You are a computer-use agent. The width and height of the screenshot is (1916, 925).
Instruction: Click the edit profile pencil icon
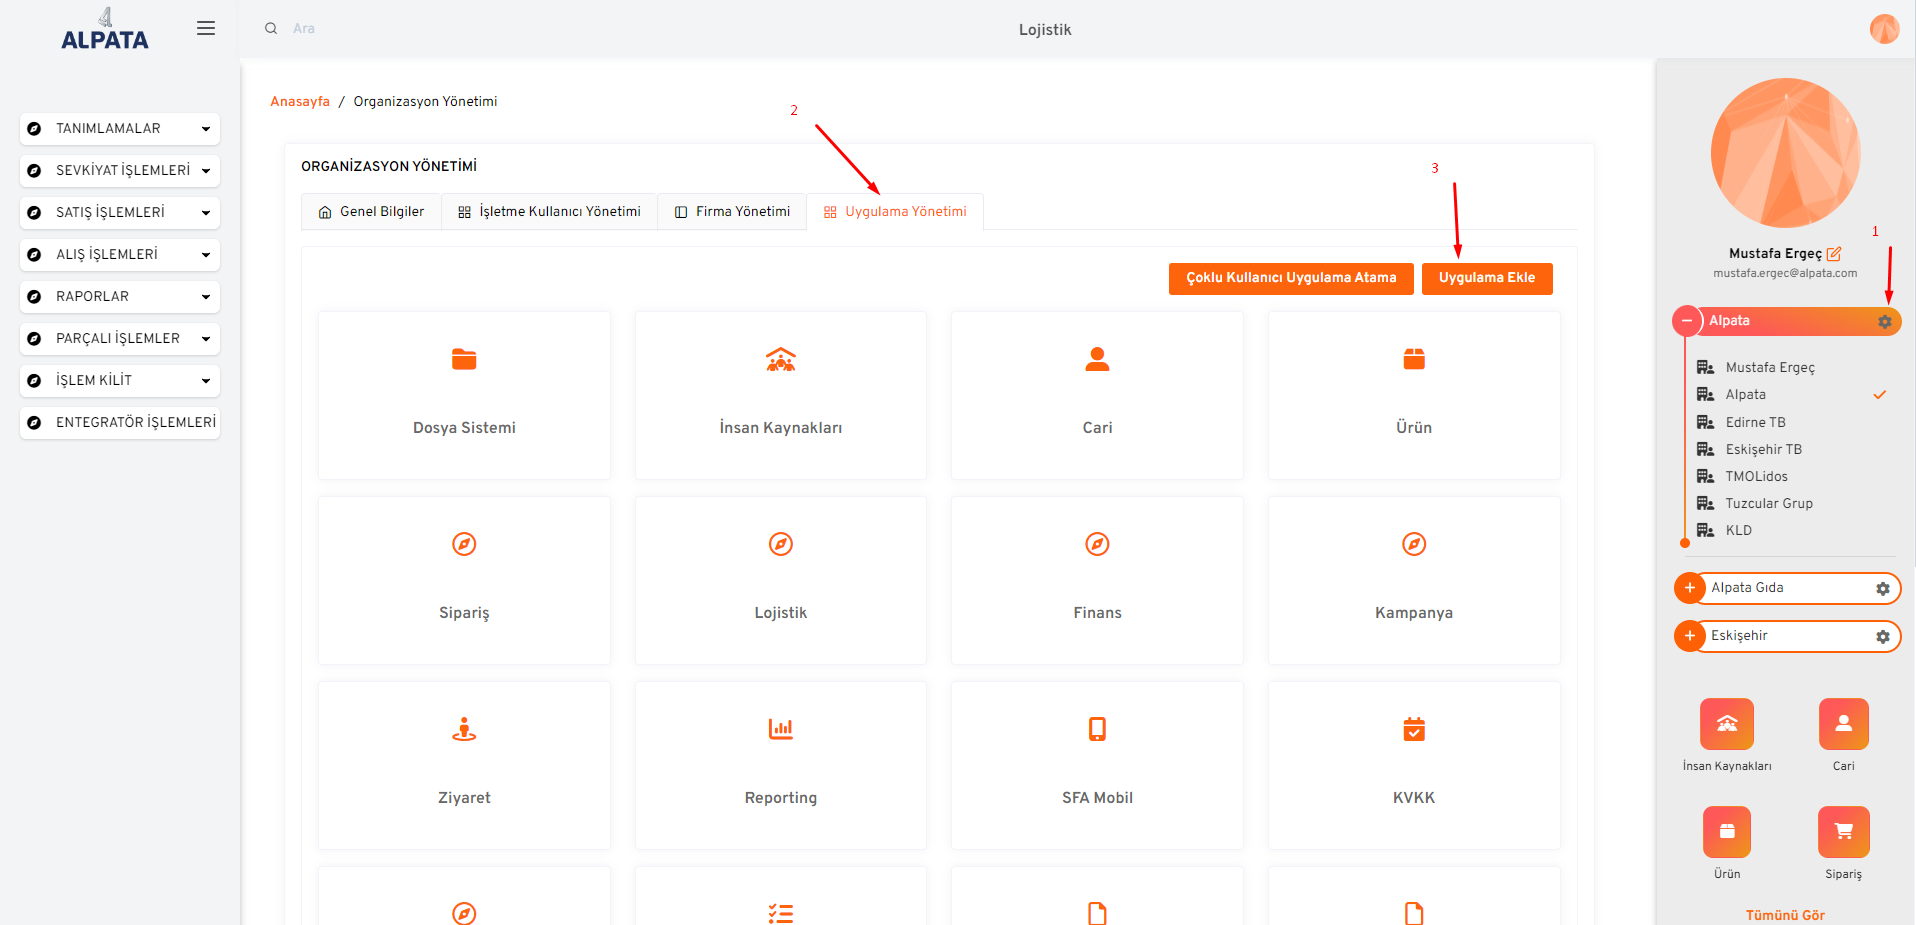coord(1834,254)
